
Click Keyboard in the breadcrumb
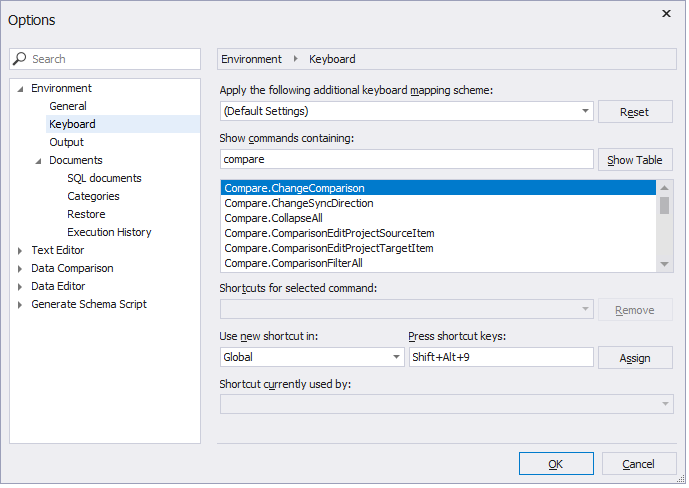332,59
